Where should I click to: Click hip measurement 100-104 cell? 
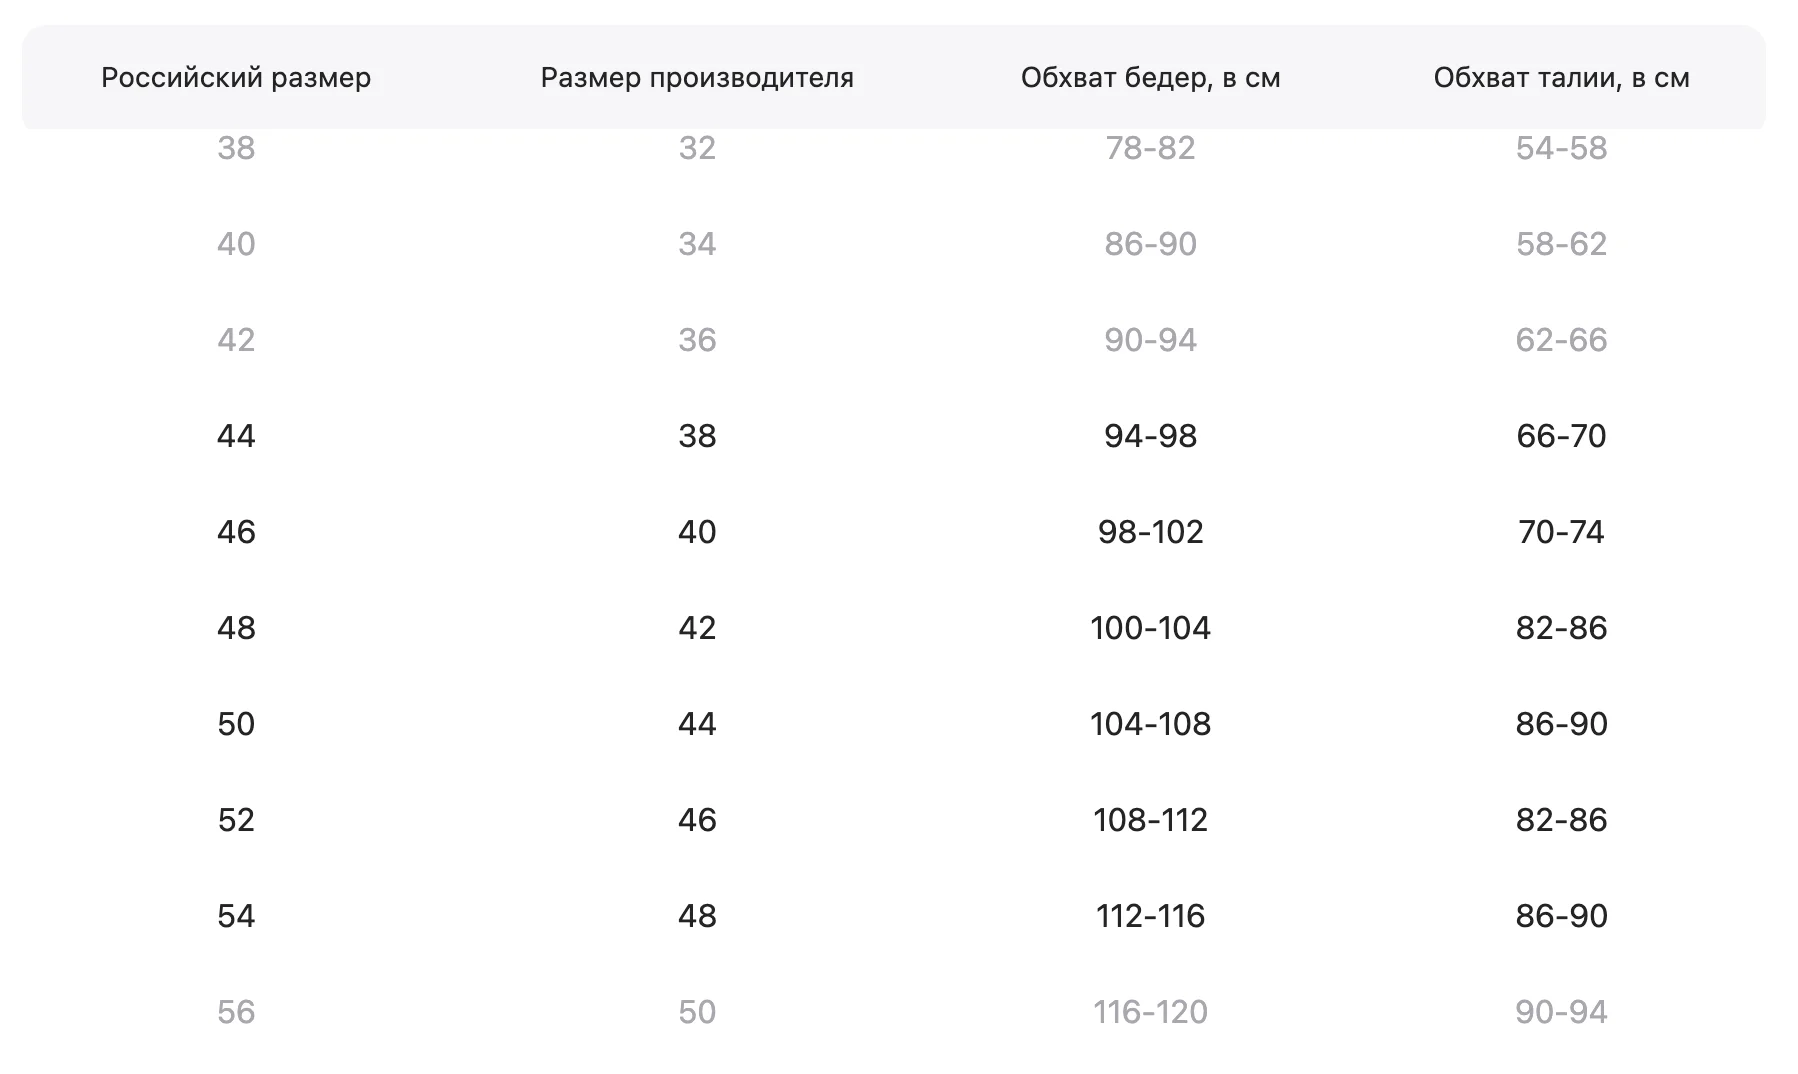(x=1150, y=628)
